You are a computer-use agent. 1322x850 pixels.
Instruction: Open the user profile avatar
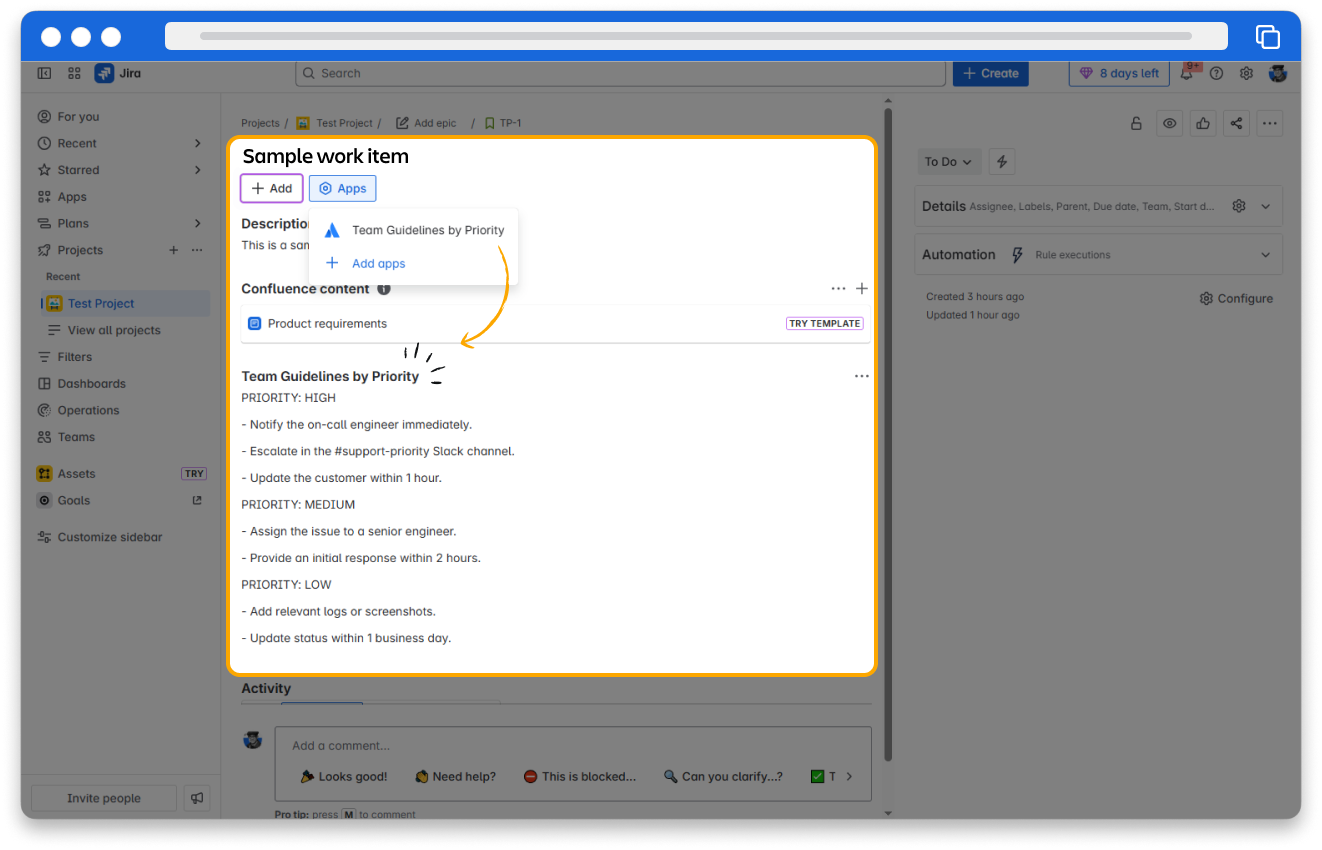(x=1278, y=73)
